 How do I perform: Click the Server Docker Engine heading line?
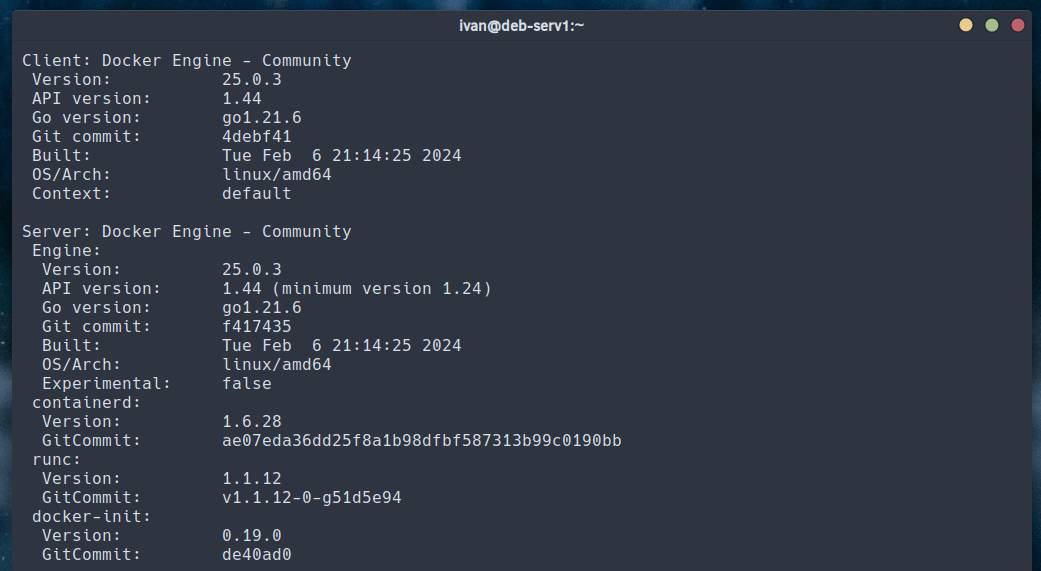(x=187, y=232)
